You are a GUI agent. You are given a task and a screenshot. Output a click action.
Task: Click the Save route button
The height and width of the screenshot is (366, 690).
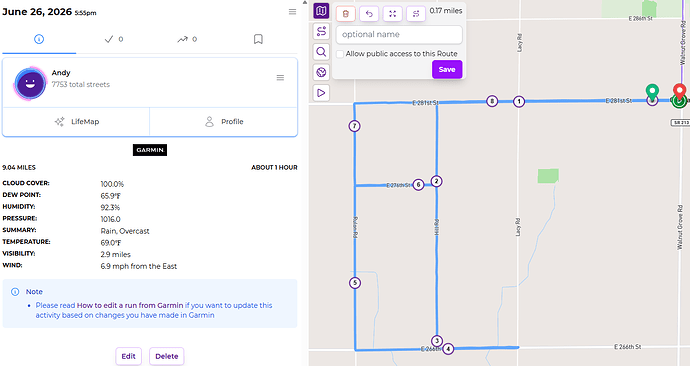click(447, 70)
